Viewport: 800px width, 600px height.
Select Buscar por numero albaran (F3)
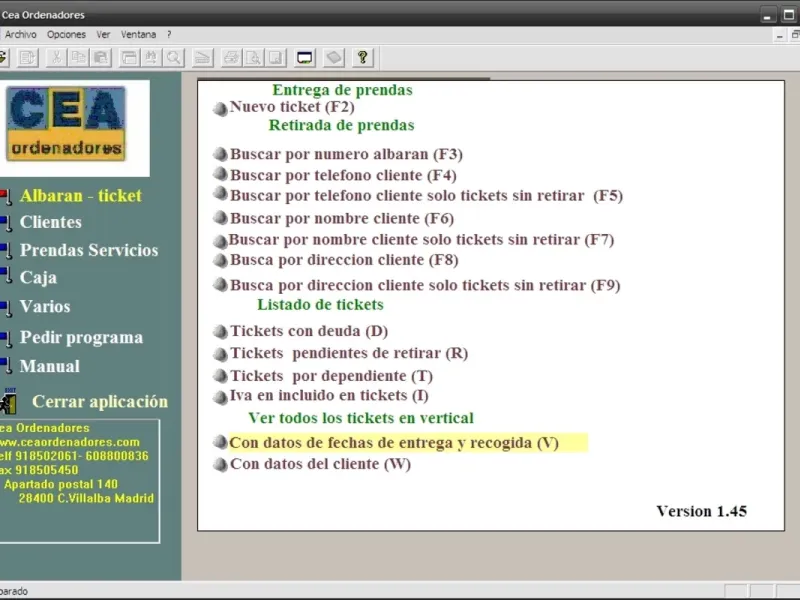click(346, 154)
